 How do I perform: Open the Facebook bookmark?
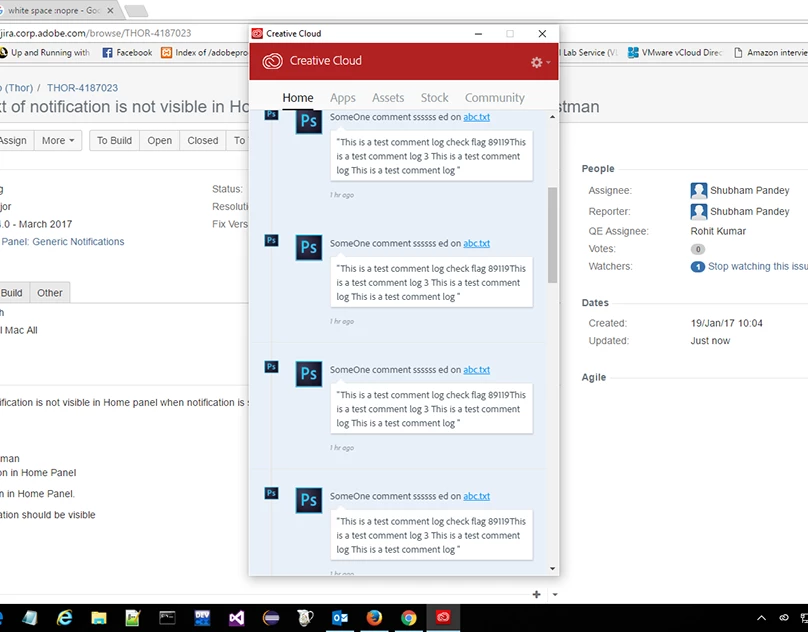click(127, 53)
